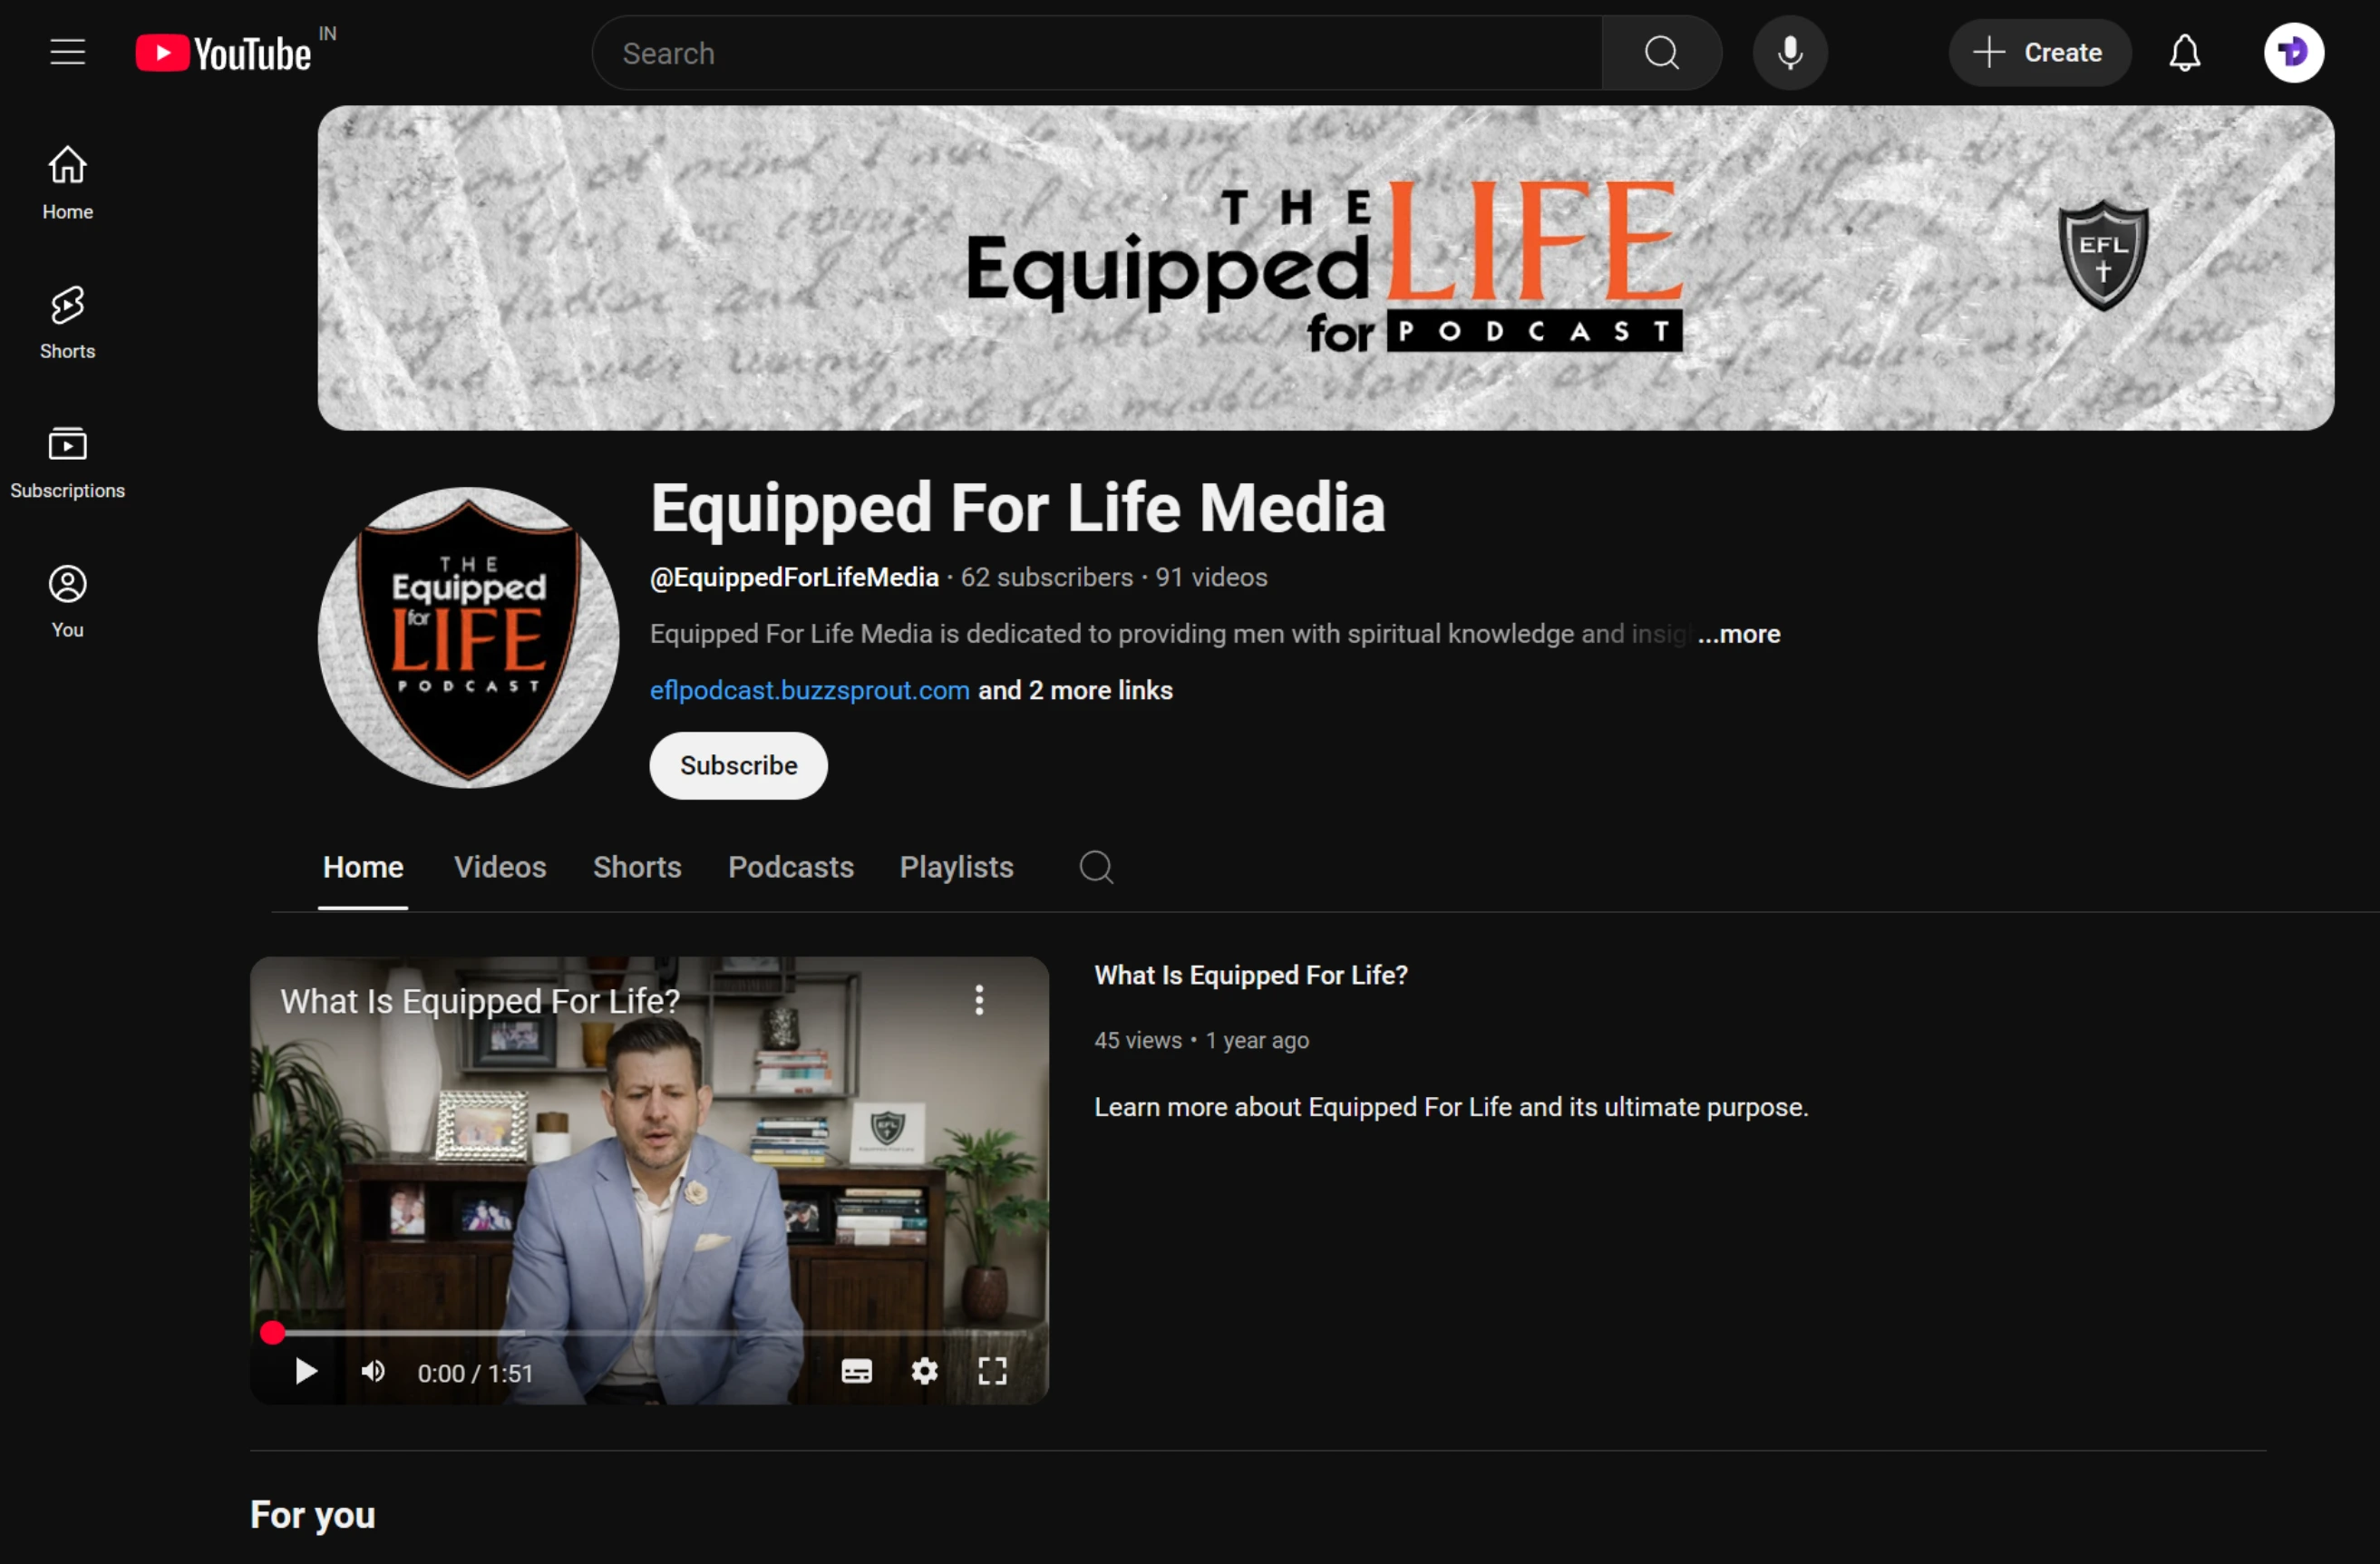Click the Create button

[2039, 53]
